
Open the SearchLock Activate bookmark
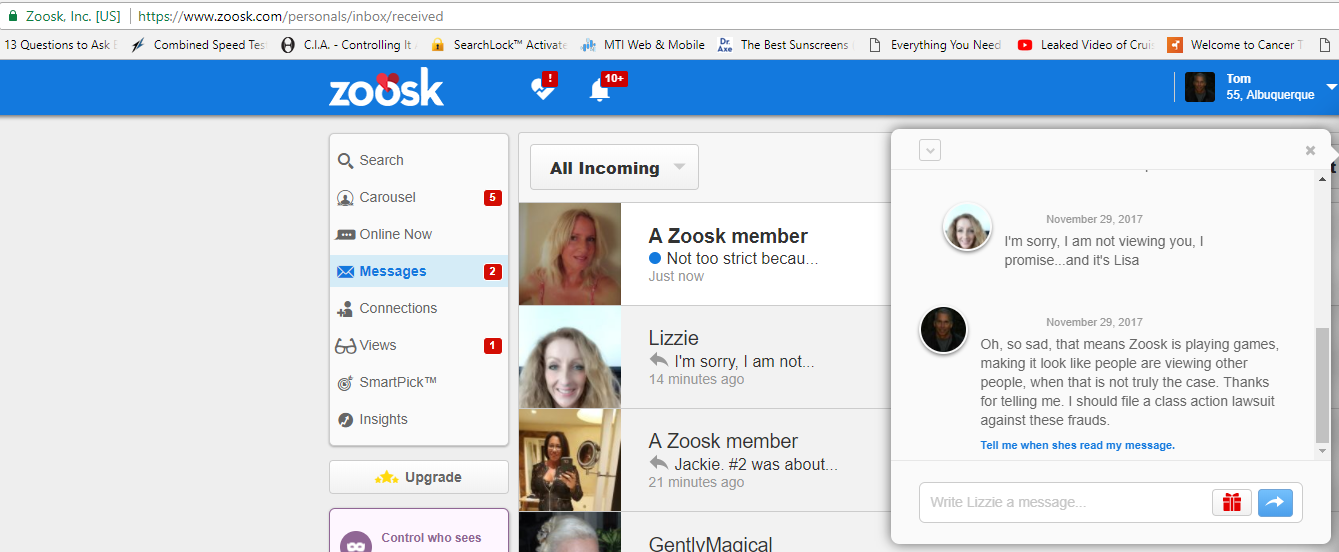pyautogui.click(x=499, y=45)
